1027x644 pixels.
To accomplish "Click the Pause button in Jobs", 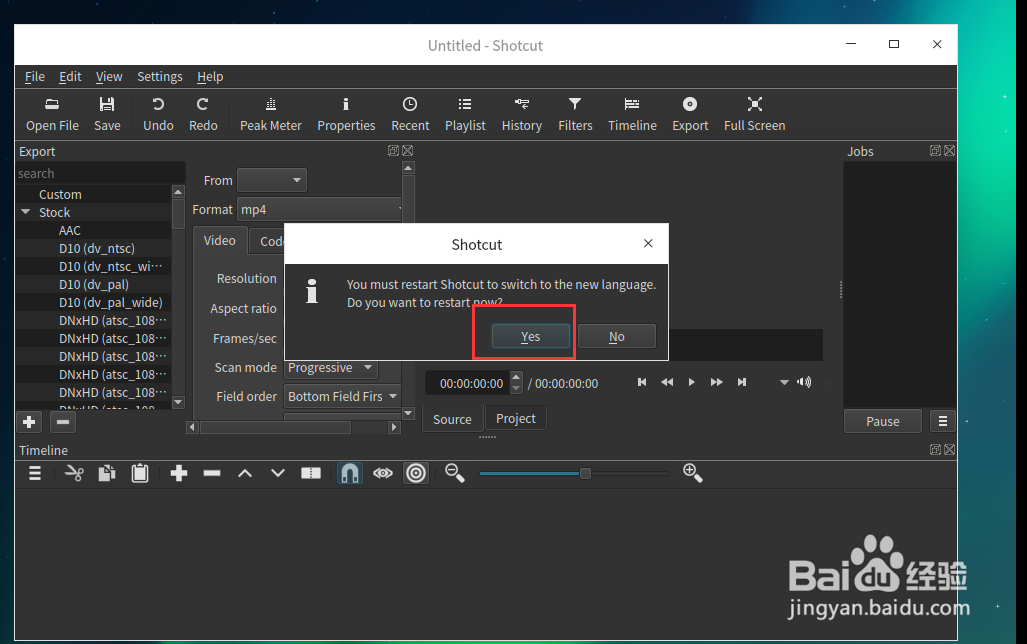I will 882,421.
